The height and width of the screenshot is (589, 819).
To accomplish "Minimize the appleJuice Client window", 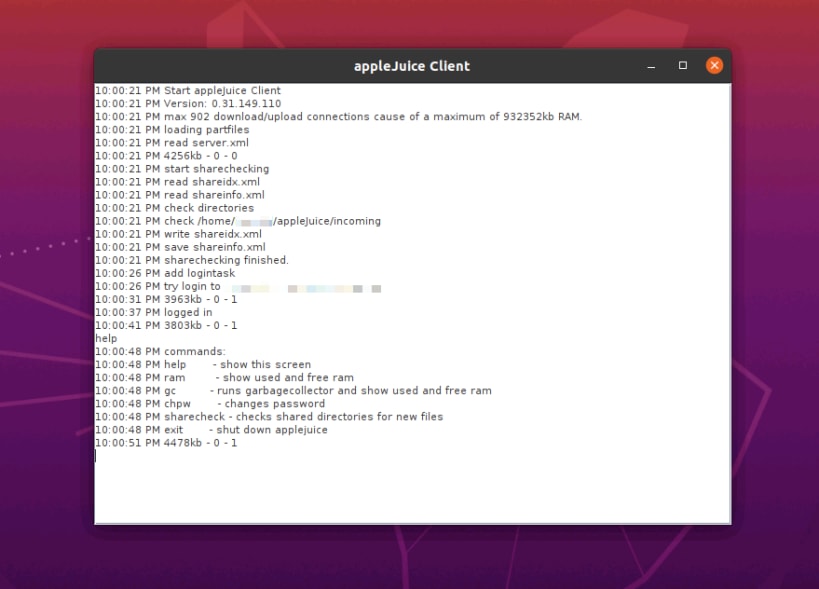I will point(651,66).
